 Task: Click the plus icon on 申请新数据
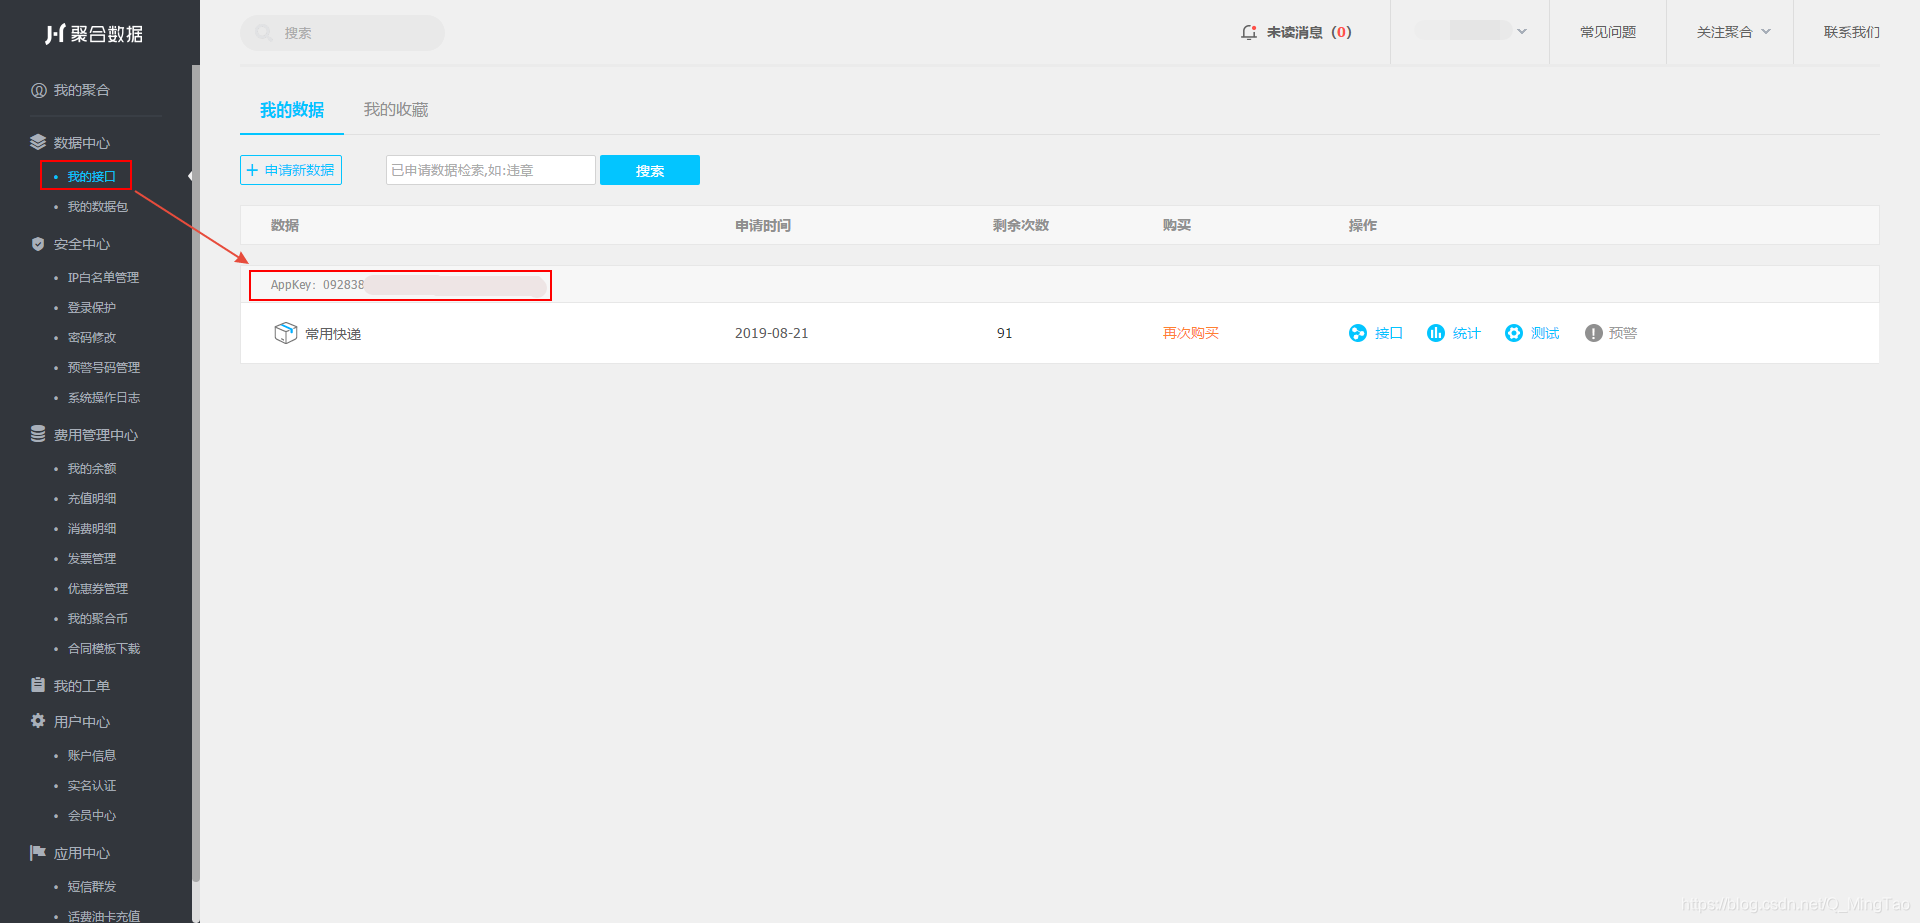click(252, 170)
